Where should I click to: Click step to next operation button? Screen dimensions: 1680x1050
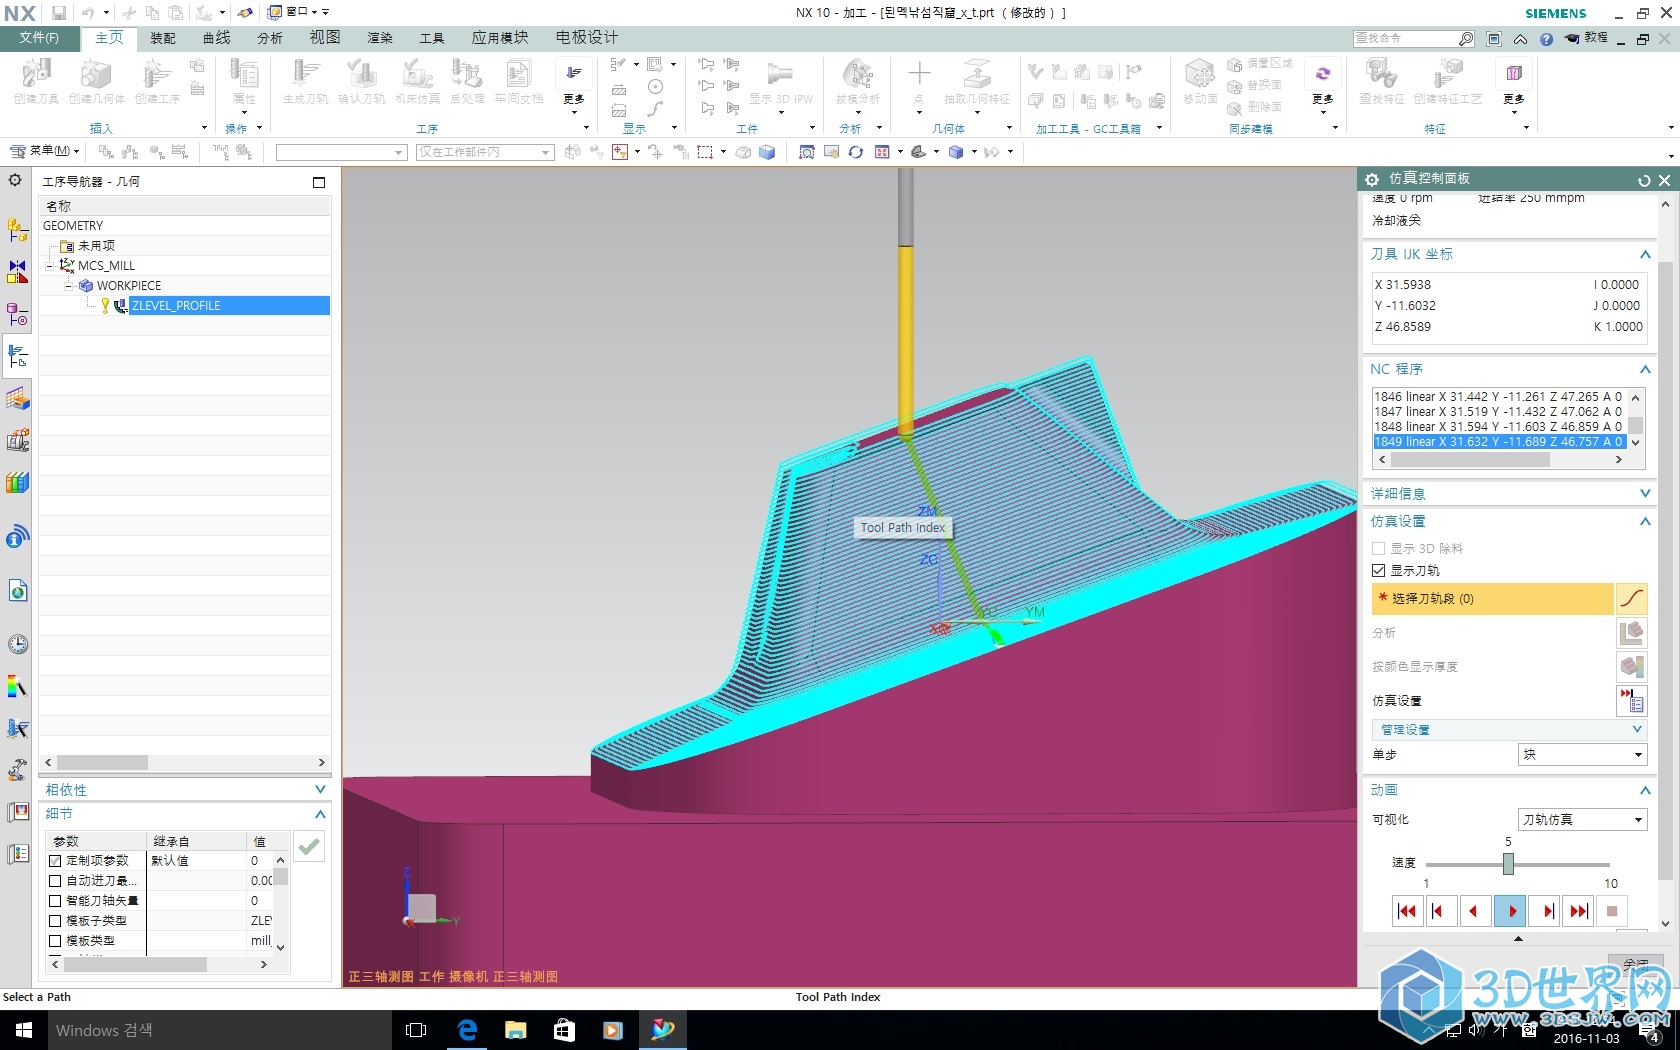pyautogui.click(x=1546, y=911)
